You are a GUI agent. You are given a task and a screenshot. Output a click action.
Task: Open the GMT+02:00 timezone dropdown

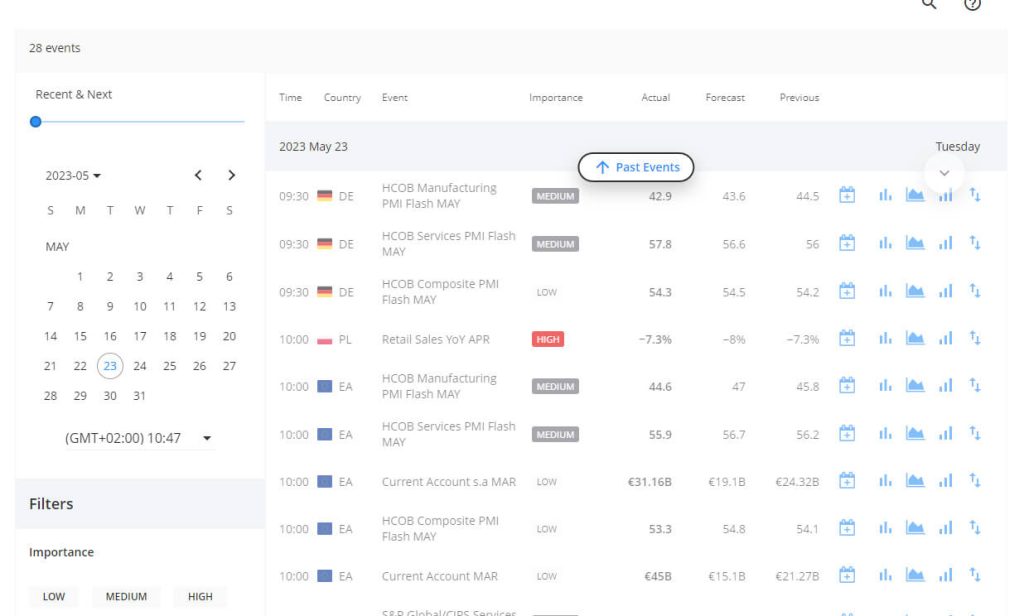[x=138, y=438]
